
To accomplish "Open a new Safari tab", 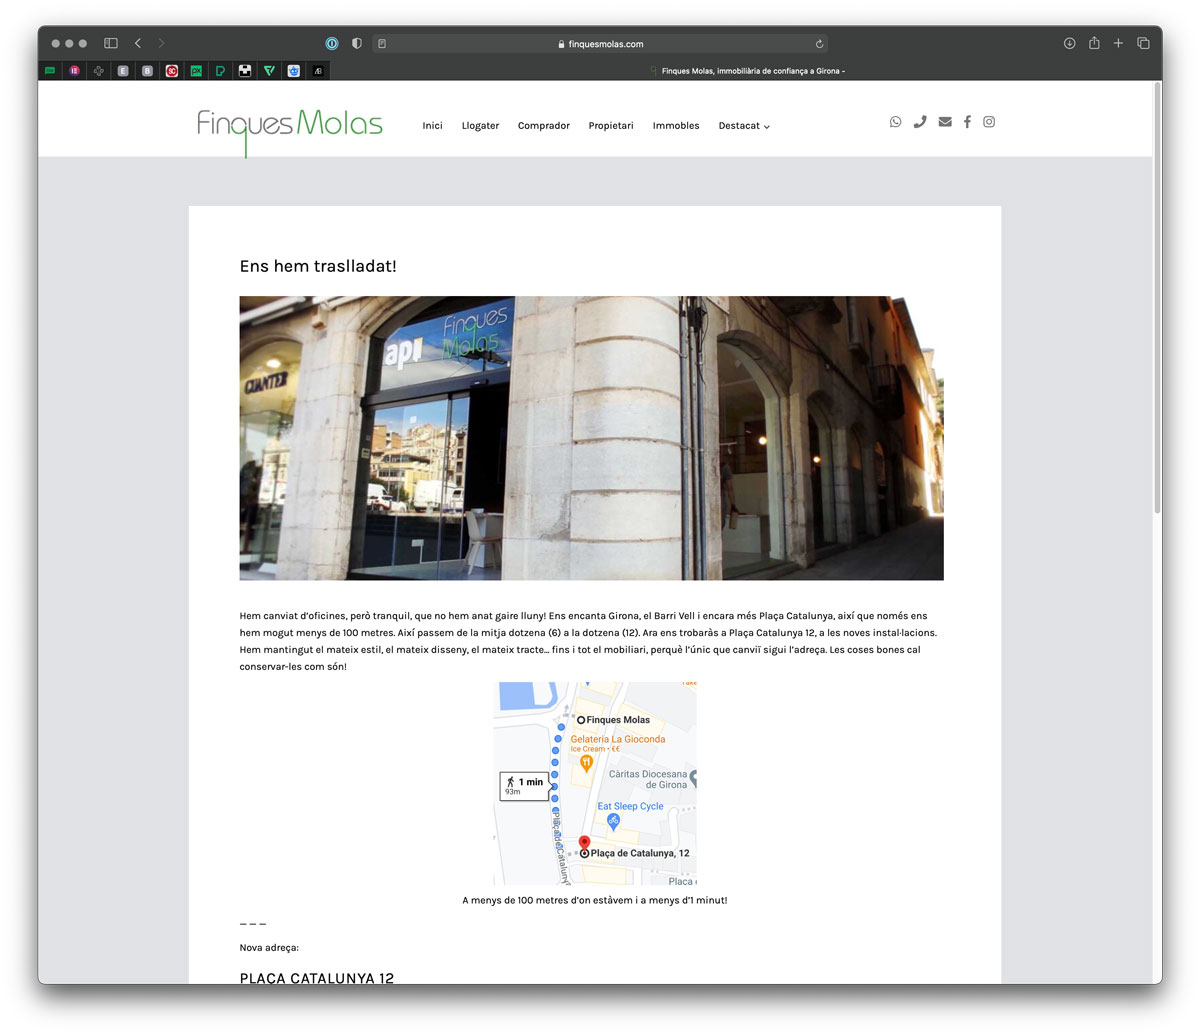I will pyautogui.click(x=1118, y=43).
